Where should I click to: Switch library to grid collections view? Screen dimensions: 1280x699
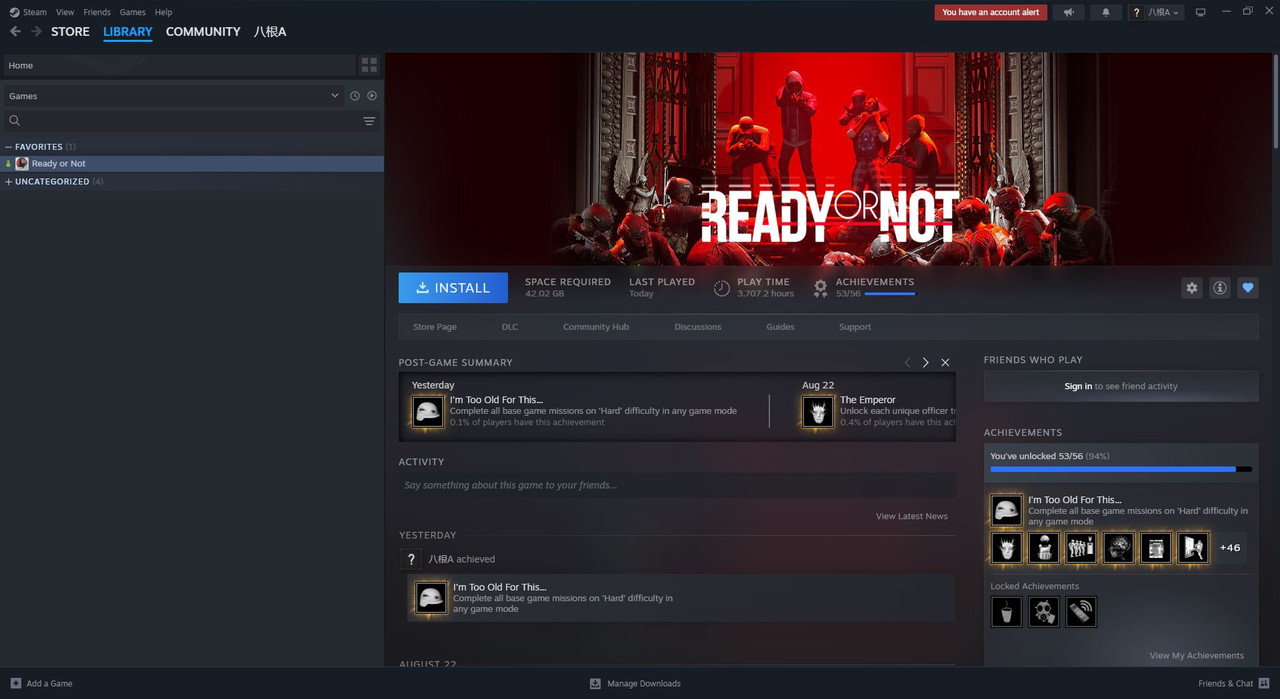click(x=369, y=65)
